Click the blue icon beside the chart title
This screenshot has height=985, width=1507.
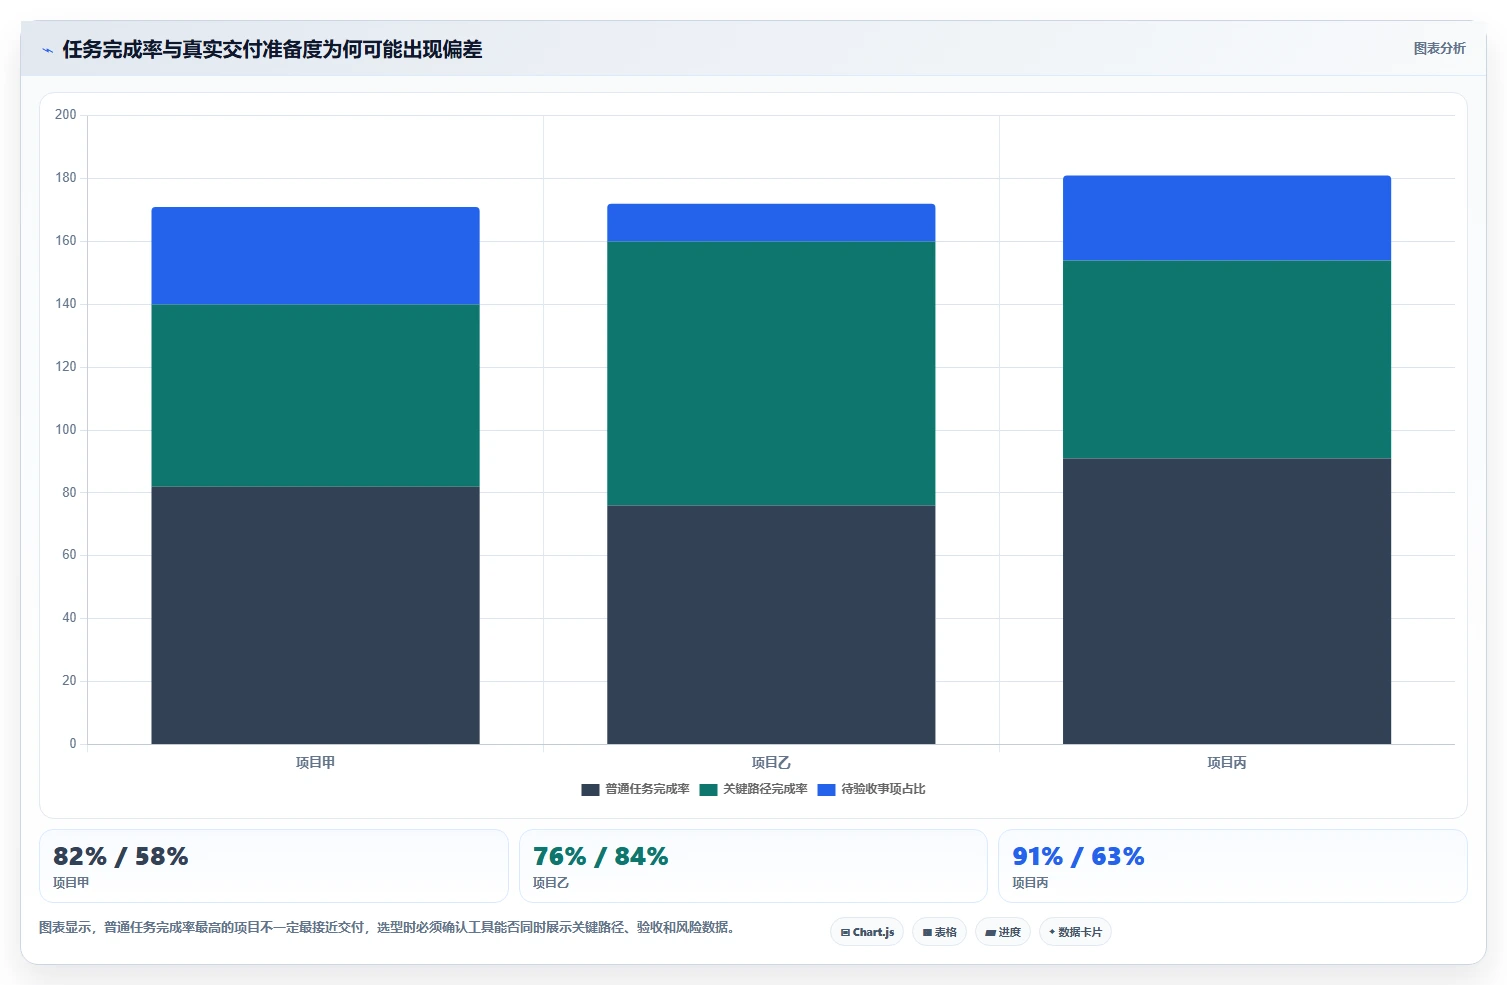coord(47,50)
